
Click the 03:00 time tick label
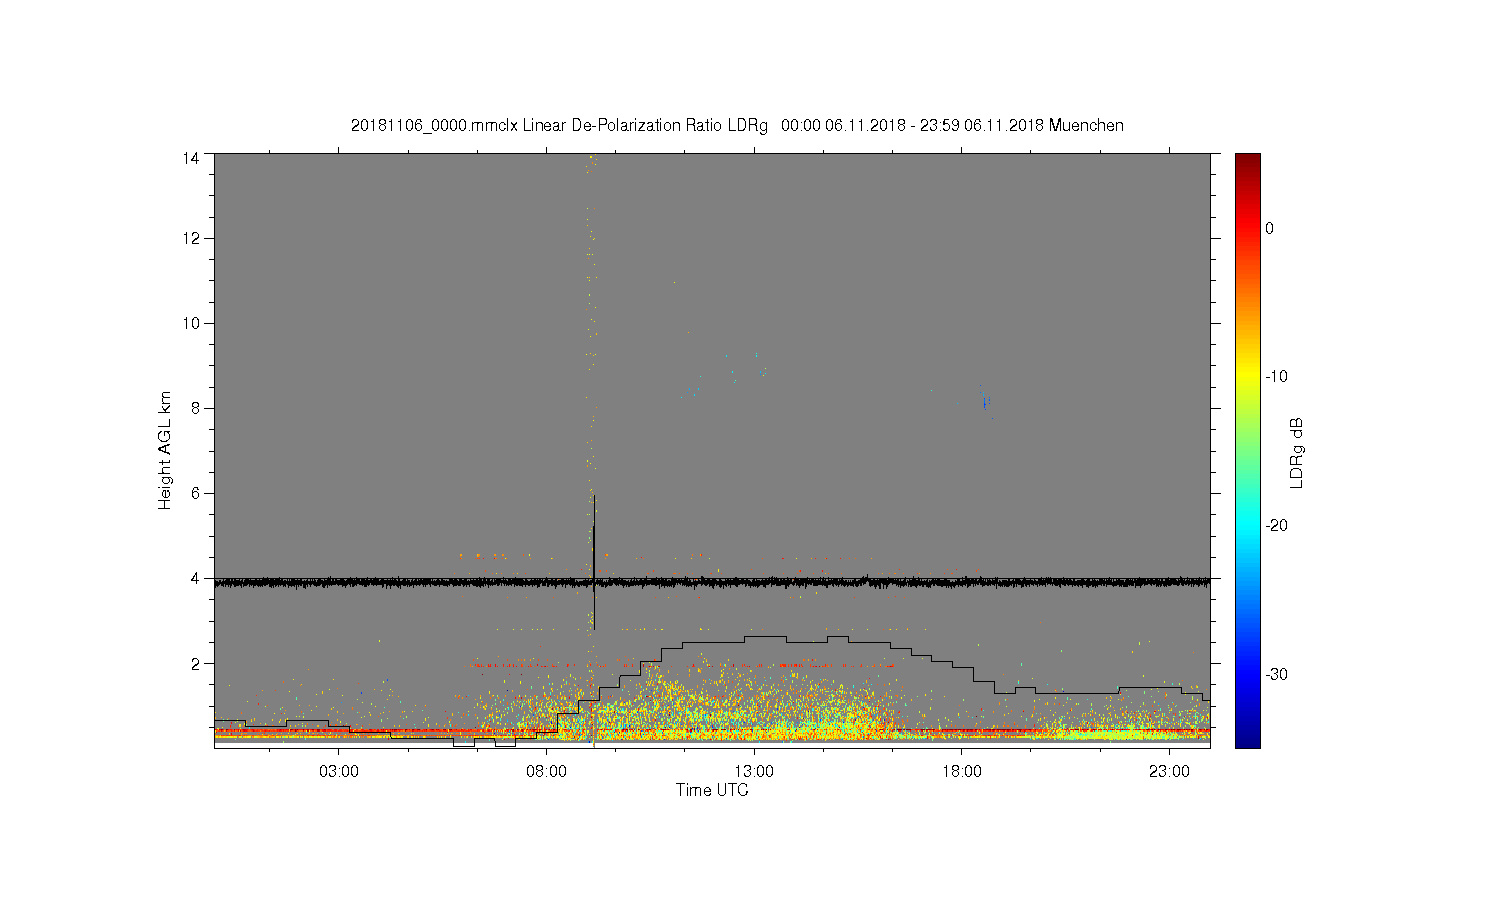[338, 772]
